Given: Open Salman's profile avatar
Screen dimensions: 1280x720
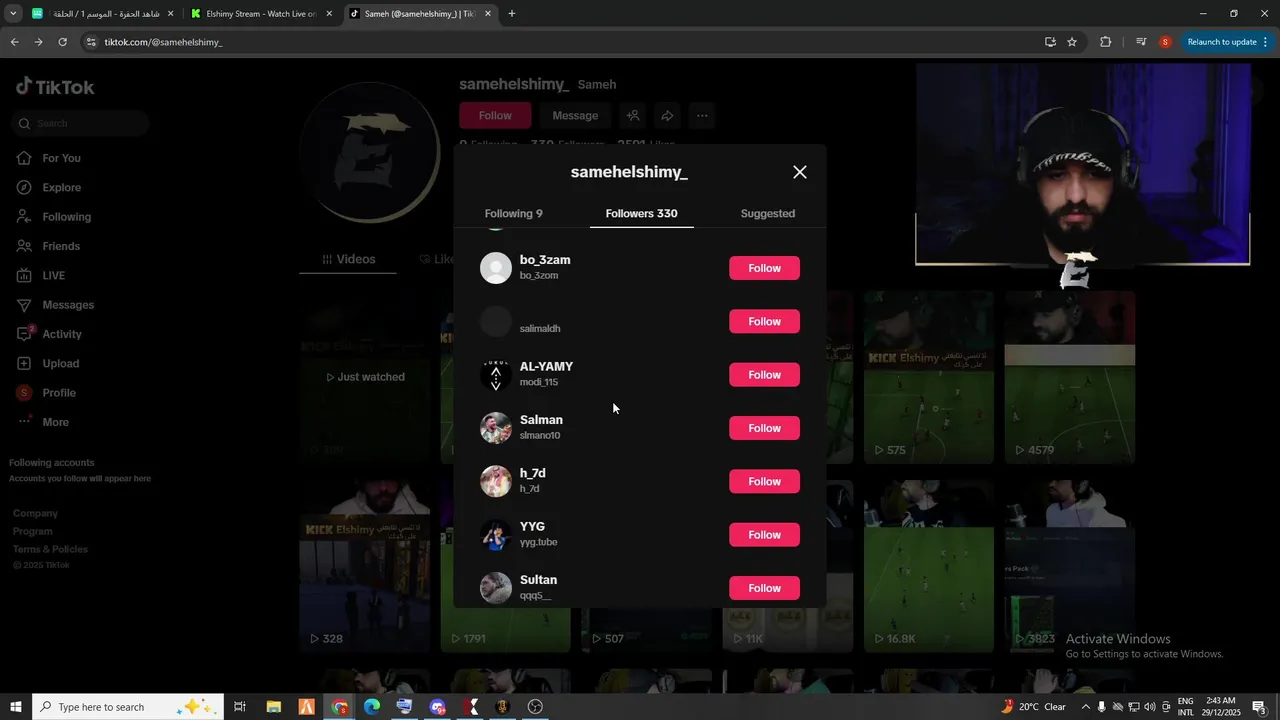Looking at the screenshot, I should click(x=496, y=428).
